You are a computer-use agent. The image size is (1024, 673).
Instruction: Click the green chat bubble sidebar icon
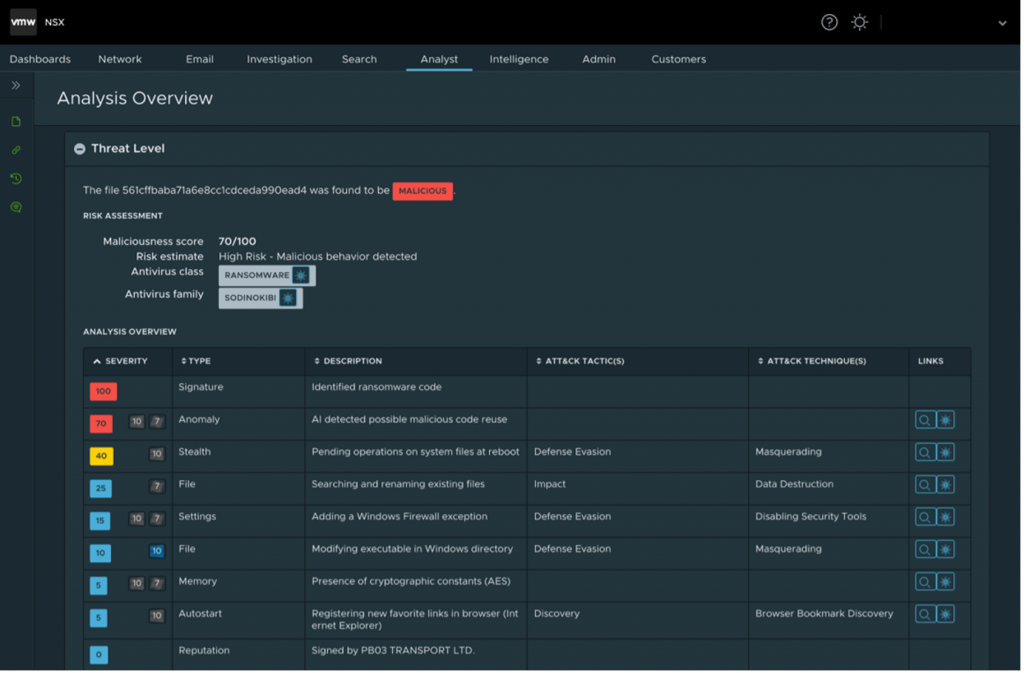16,207
